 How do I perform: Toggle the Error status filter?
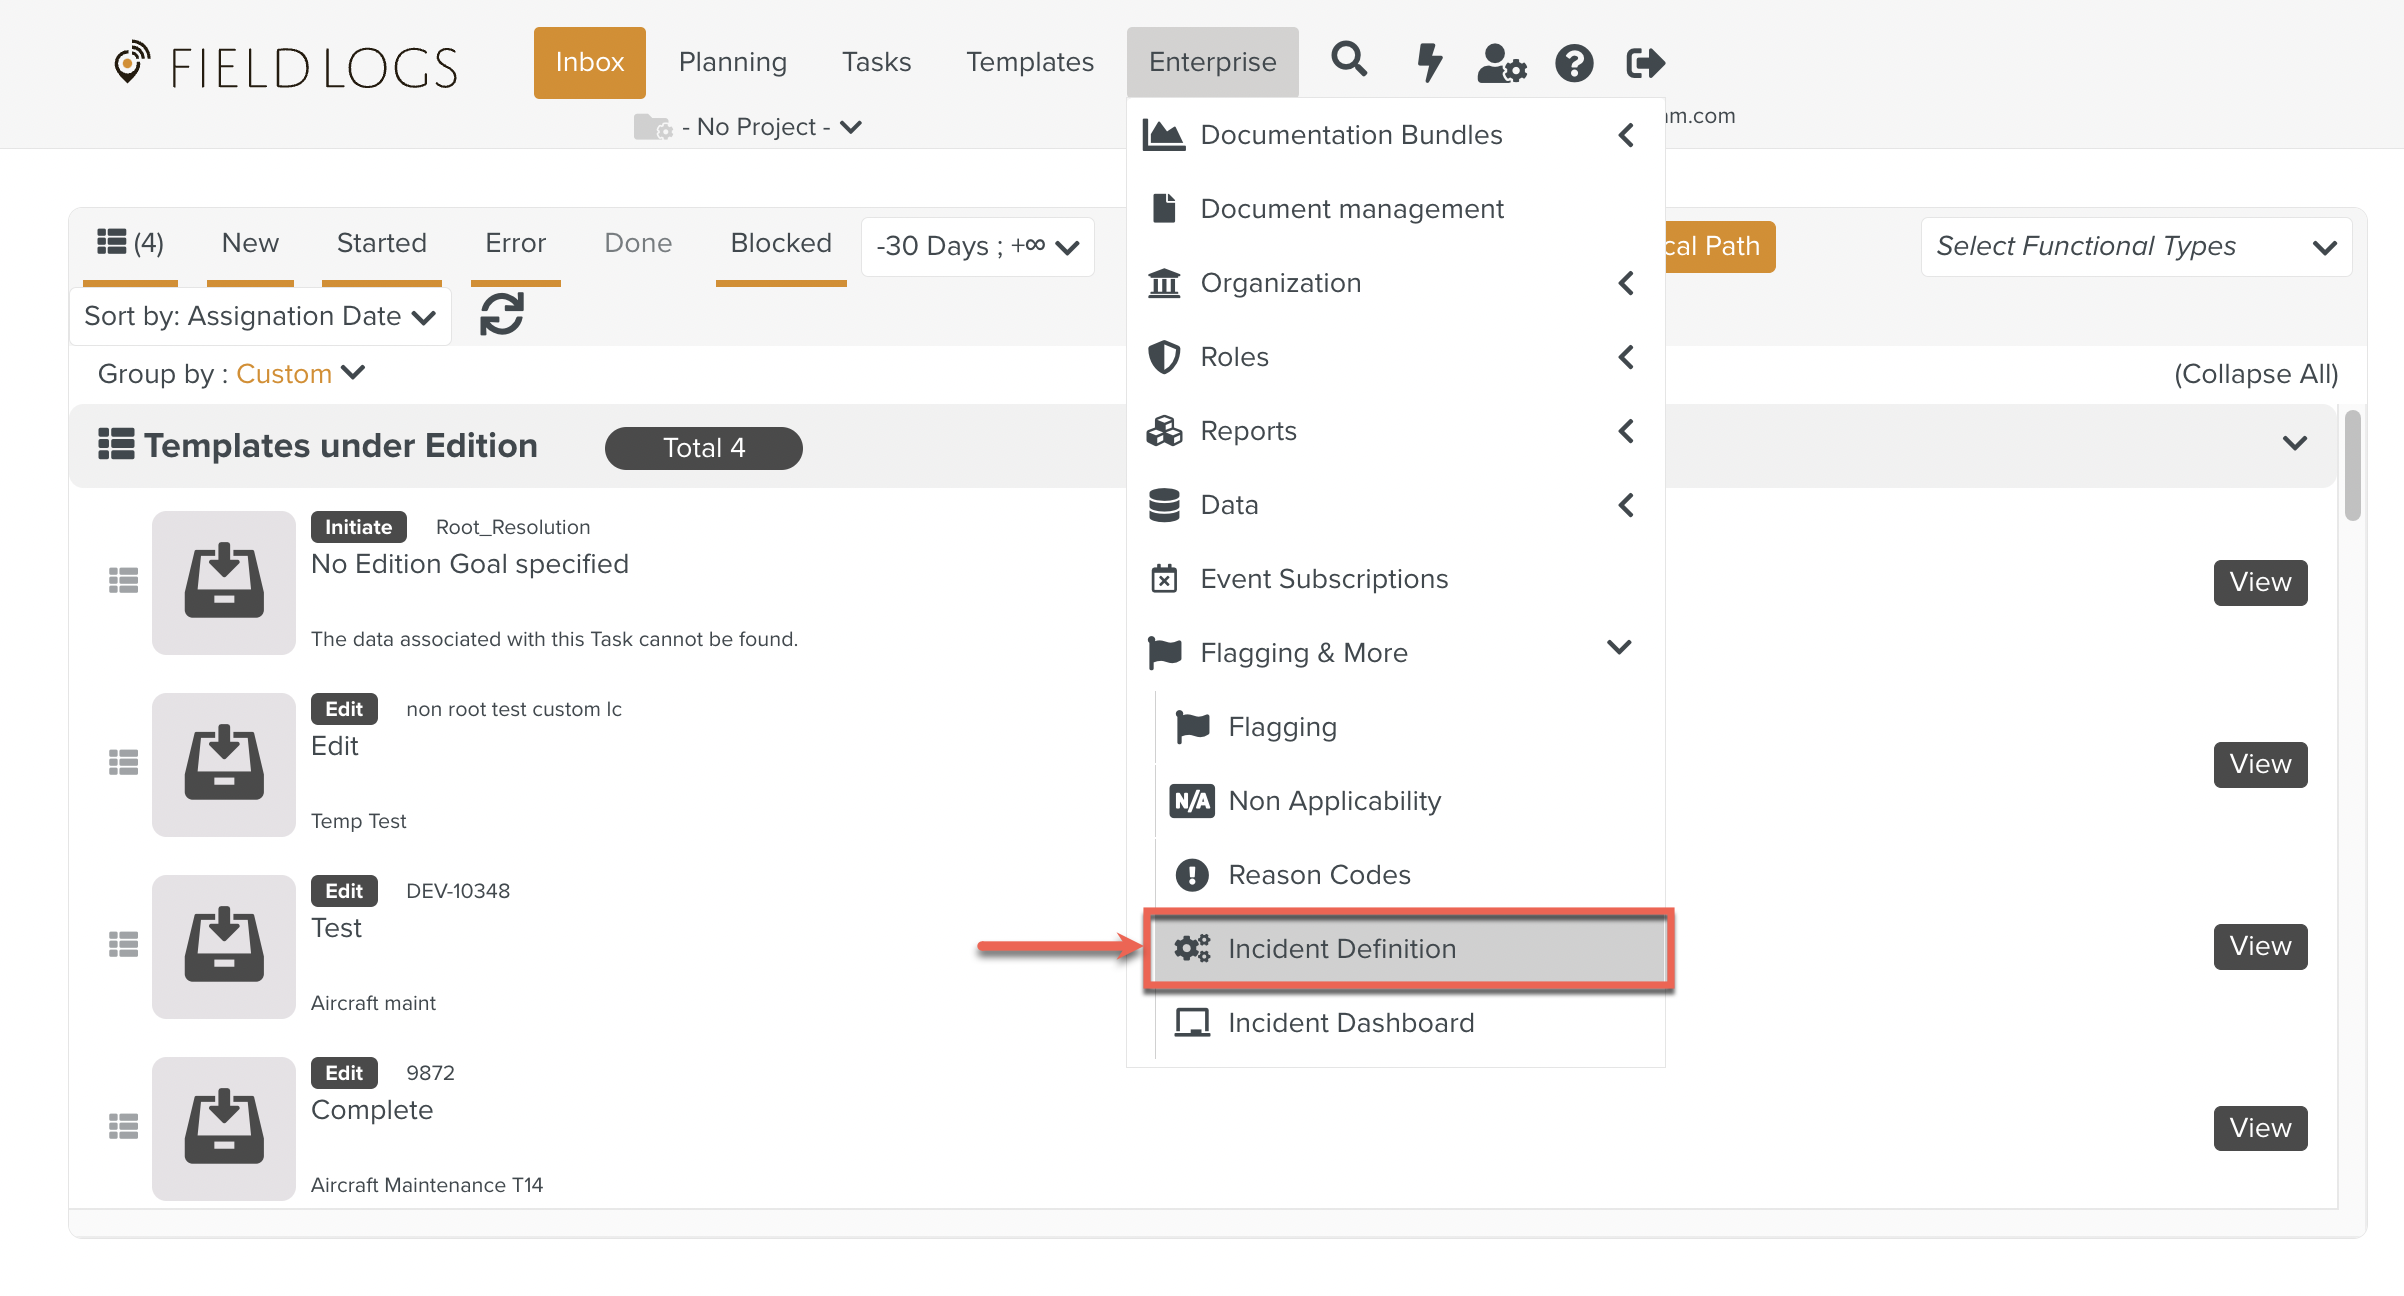click(515, 244)
